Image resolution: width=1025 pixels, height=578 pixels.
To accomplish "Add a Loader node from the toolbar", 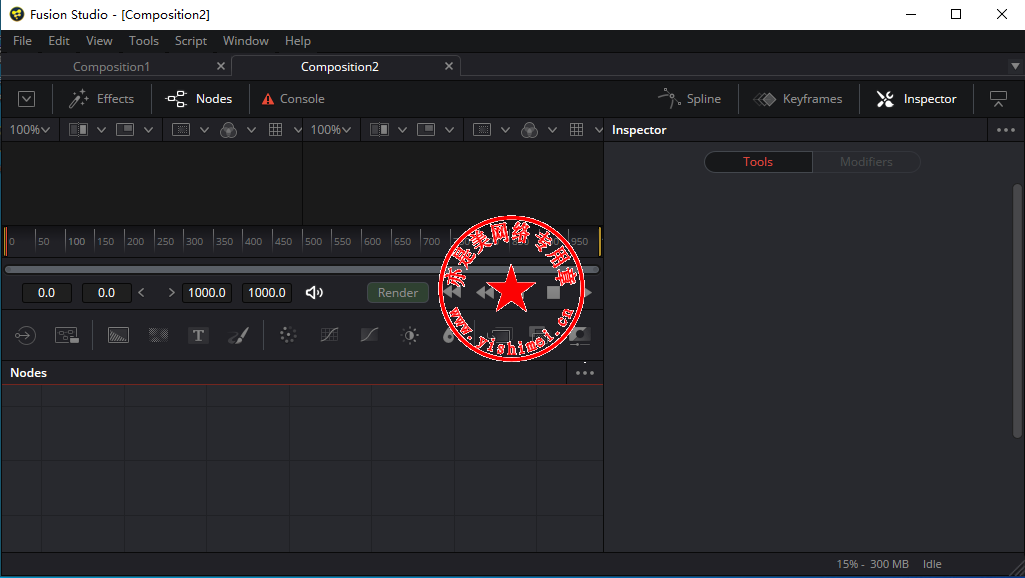I will [25, 335].
